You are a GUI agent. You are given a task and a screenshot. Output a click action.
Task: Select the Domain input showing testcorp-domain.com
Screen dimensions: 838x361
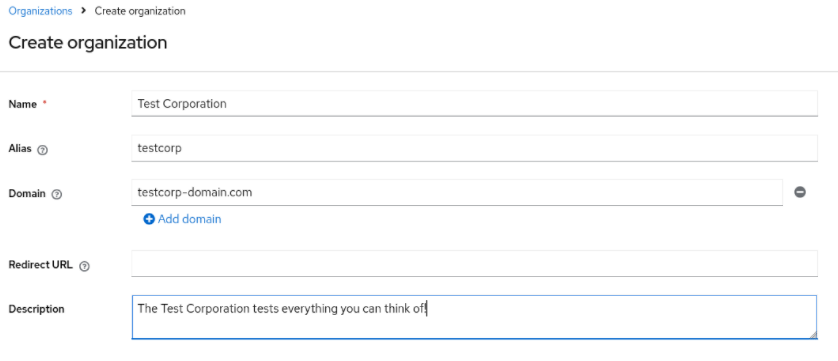[x=457, y=193]
